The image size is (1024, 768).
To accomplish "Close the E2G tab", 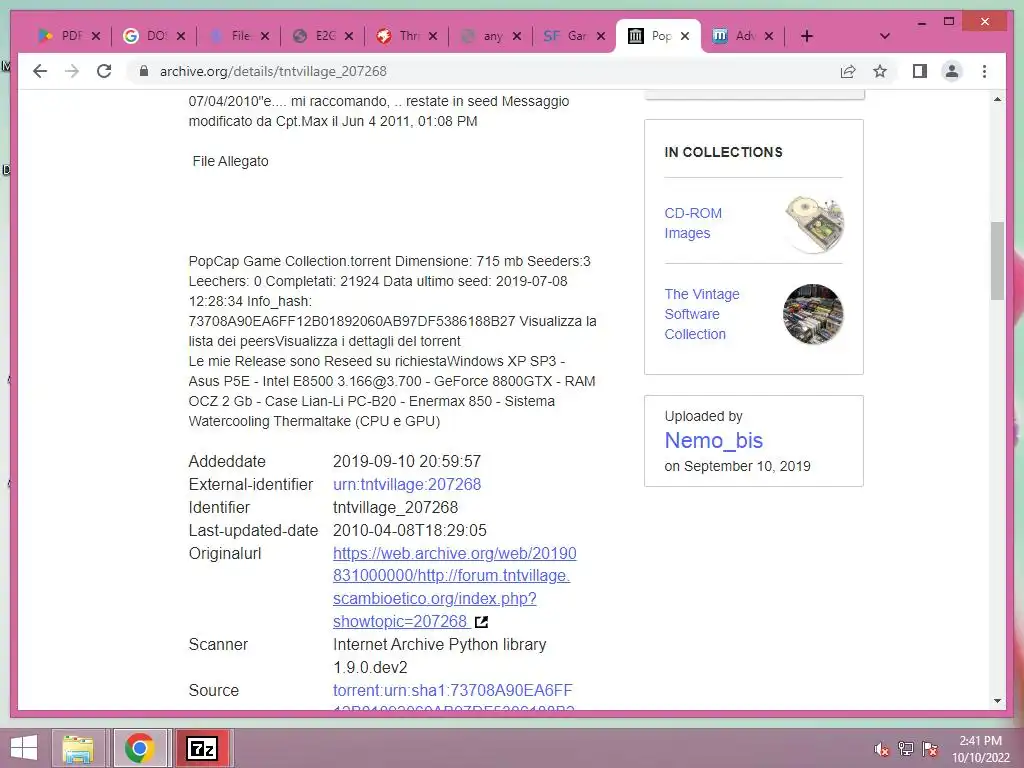I will tap(349, 36).
